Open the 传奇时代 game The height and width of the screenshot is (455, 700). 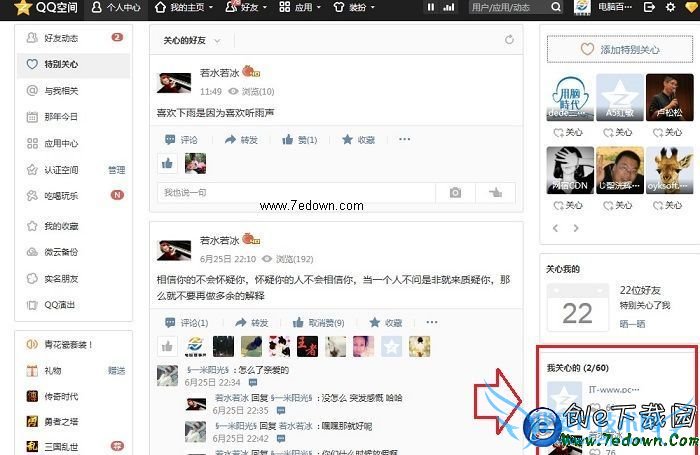point(61,397)
